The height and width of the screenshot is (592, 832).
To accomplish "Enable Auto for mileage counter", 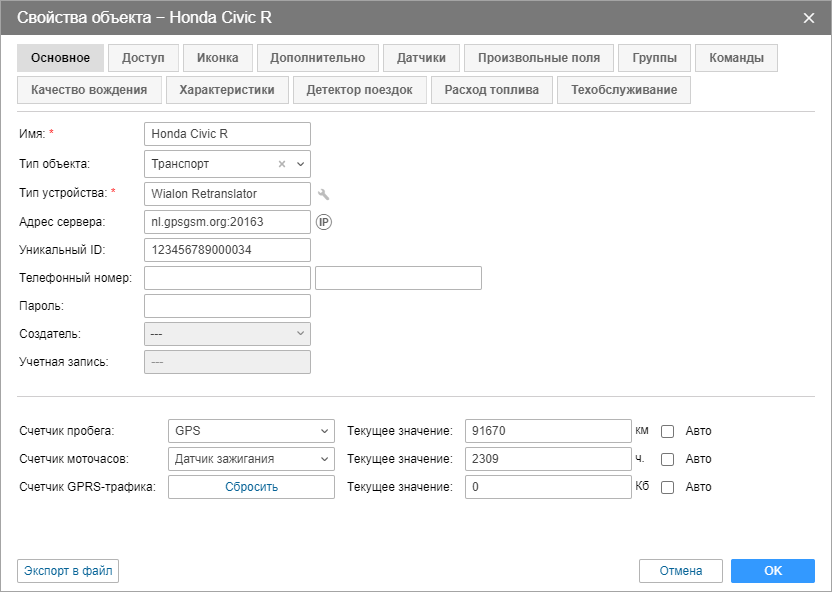I will pyautogui.click(x=668, y=431).
